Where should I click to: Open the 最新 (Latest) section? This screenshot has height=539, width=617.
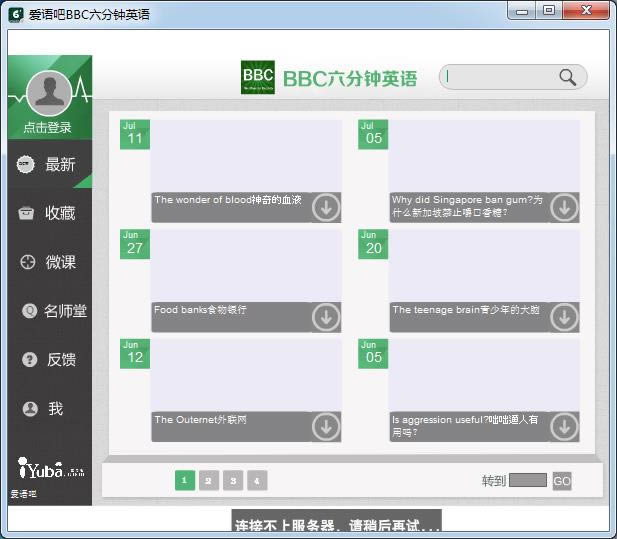[49, 165]
